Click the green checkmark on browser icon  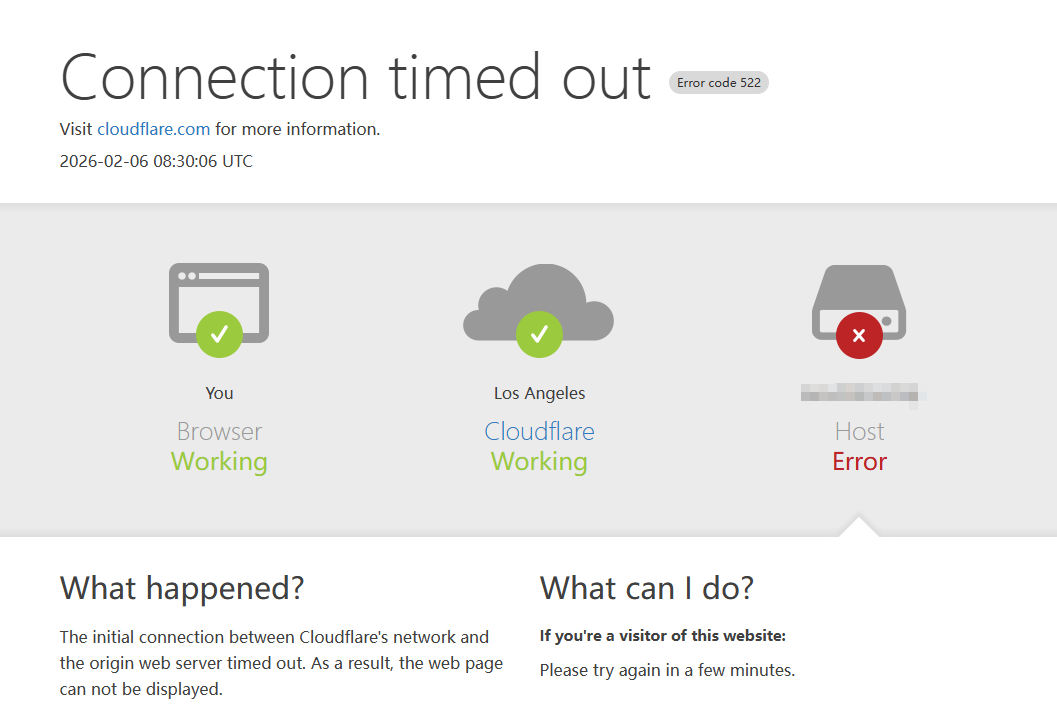click(219, 334)
